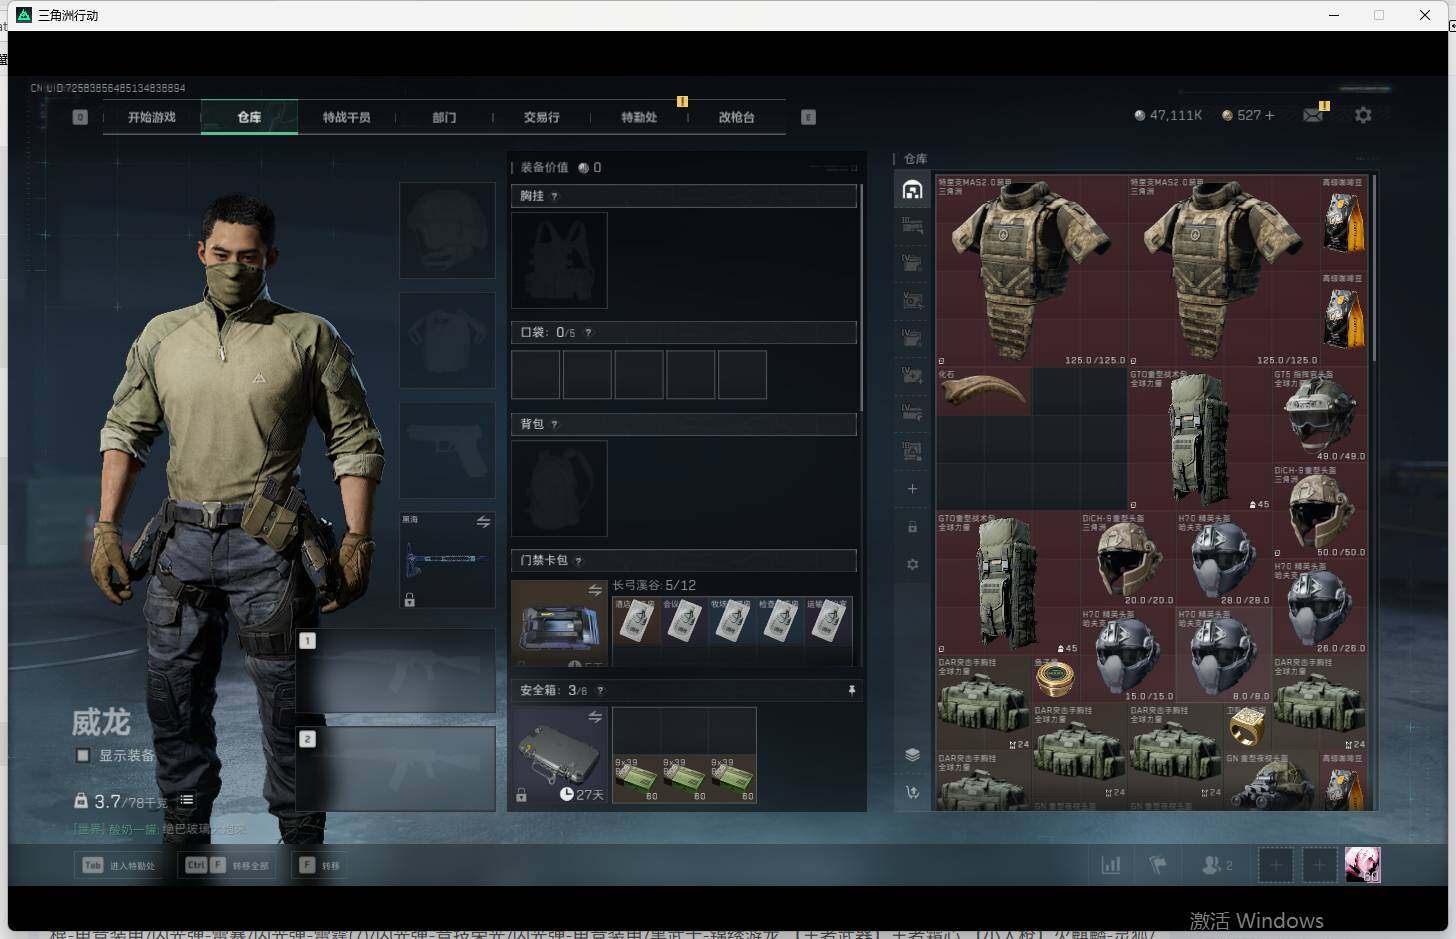Click the empty body armor equipment slot
Screen dimensions: 1456x939
pos(447,340)
